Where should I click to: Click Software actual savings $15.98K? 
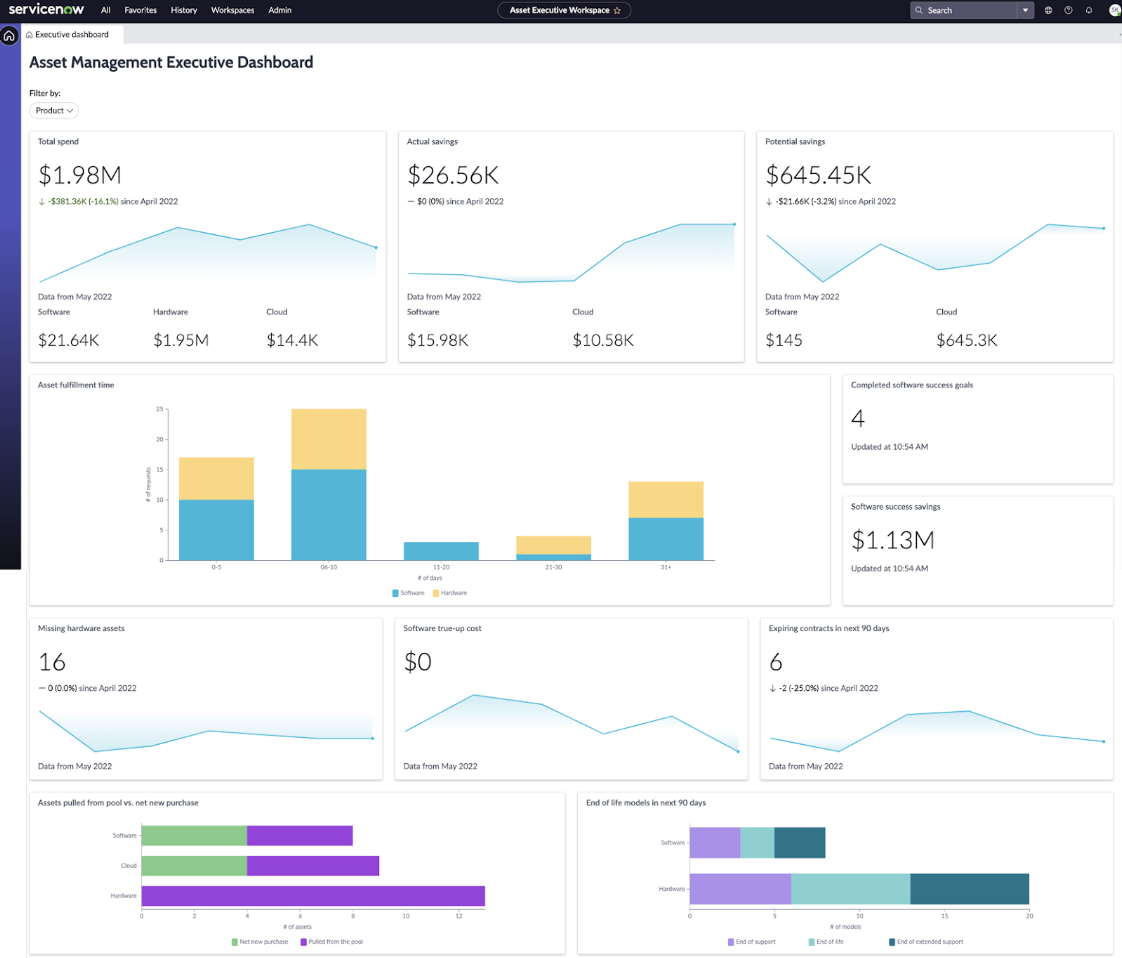438,341
